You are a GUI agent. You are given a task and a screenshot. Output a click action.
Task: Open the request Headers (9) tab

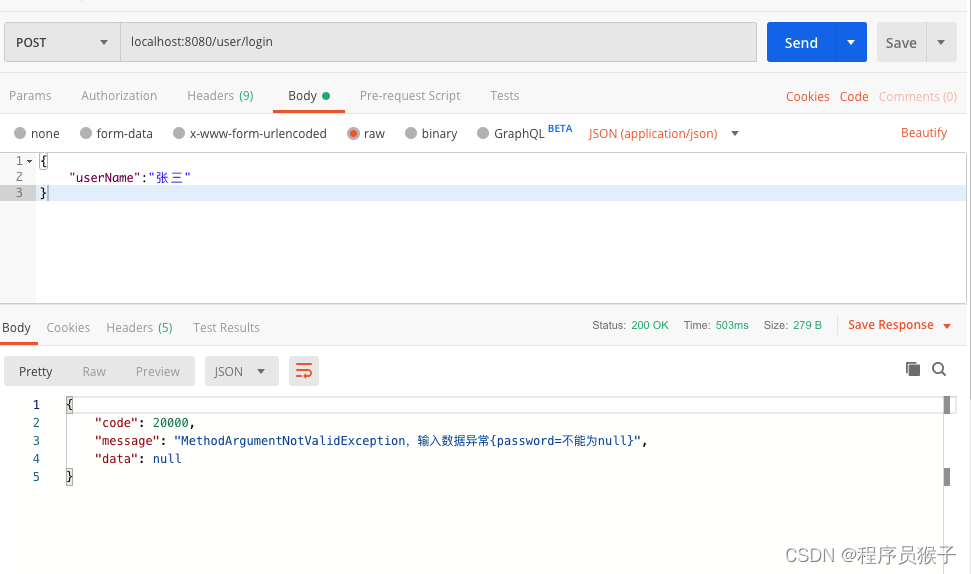pyautogui.click(x=220, y=96)
